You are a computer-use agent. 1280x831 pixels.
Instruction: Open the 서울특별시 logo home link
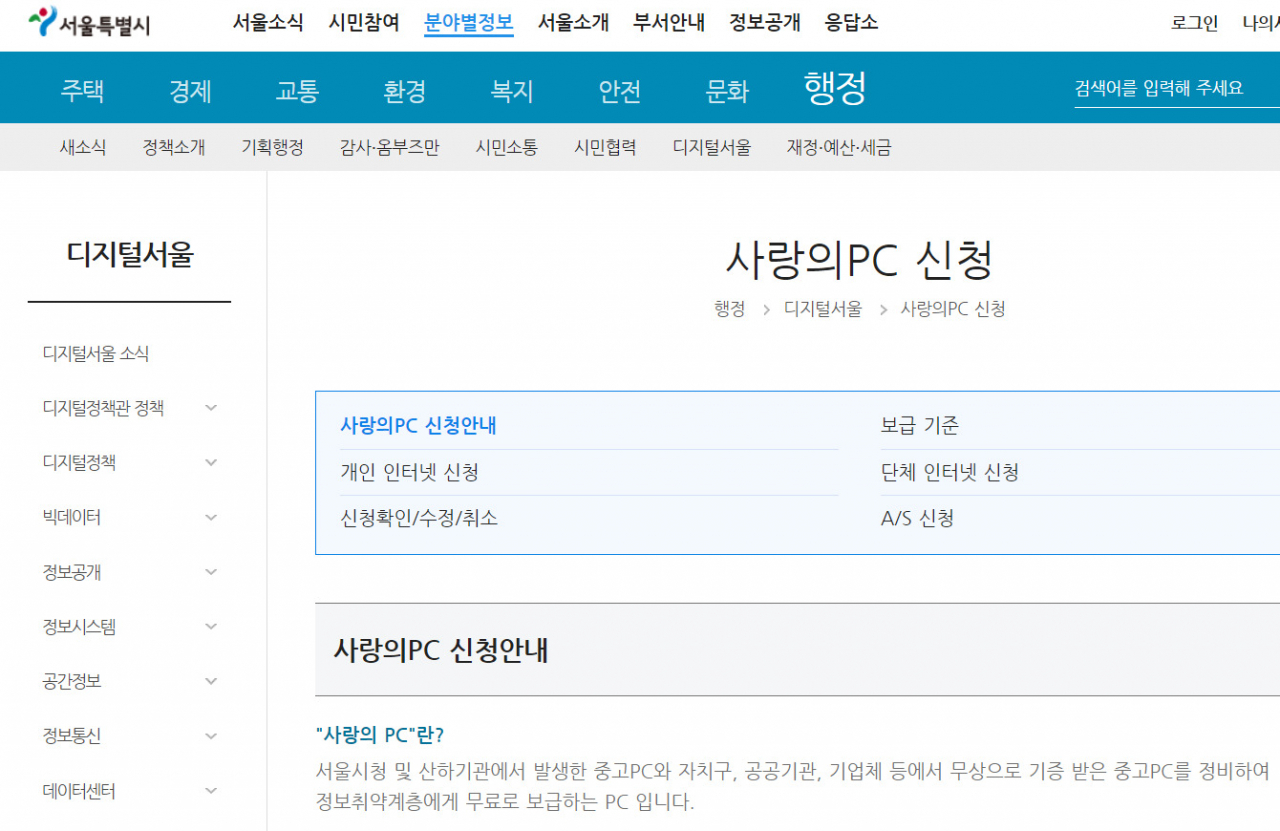(x=90, y=23)
